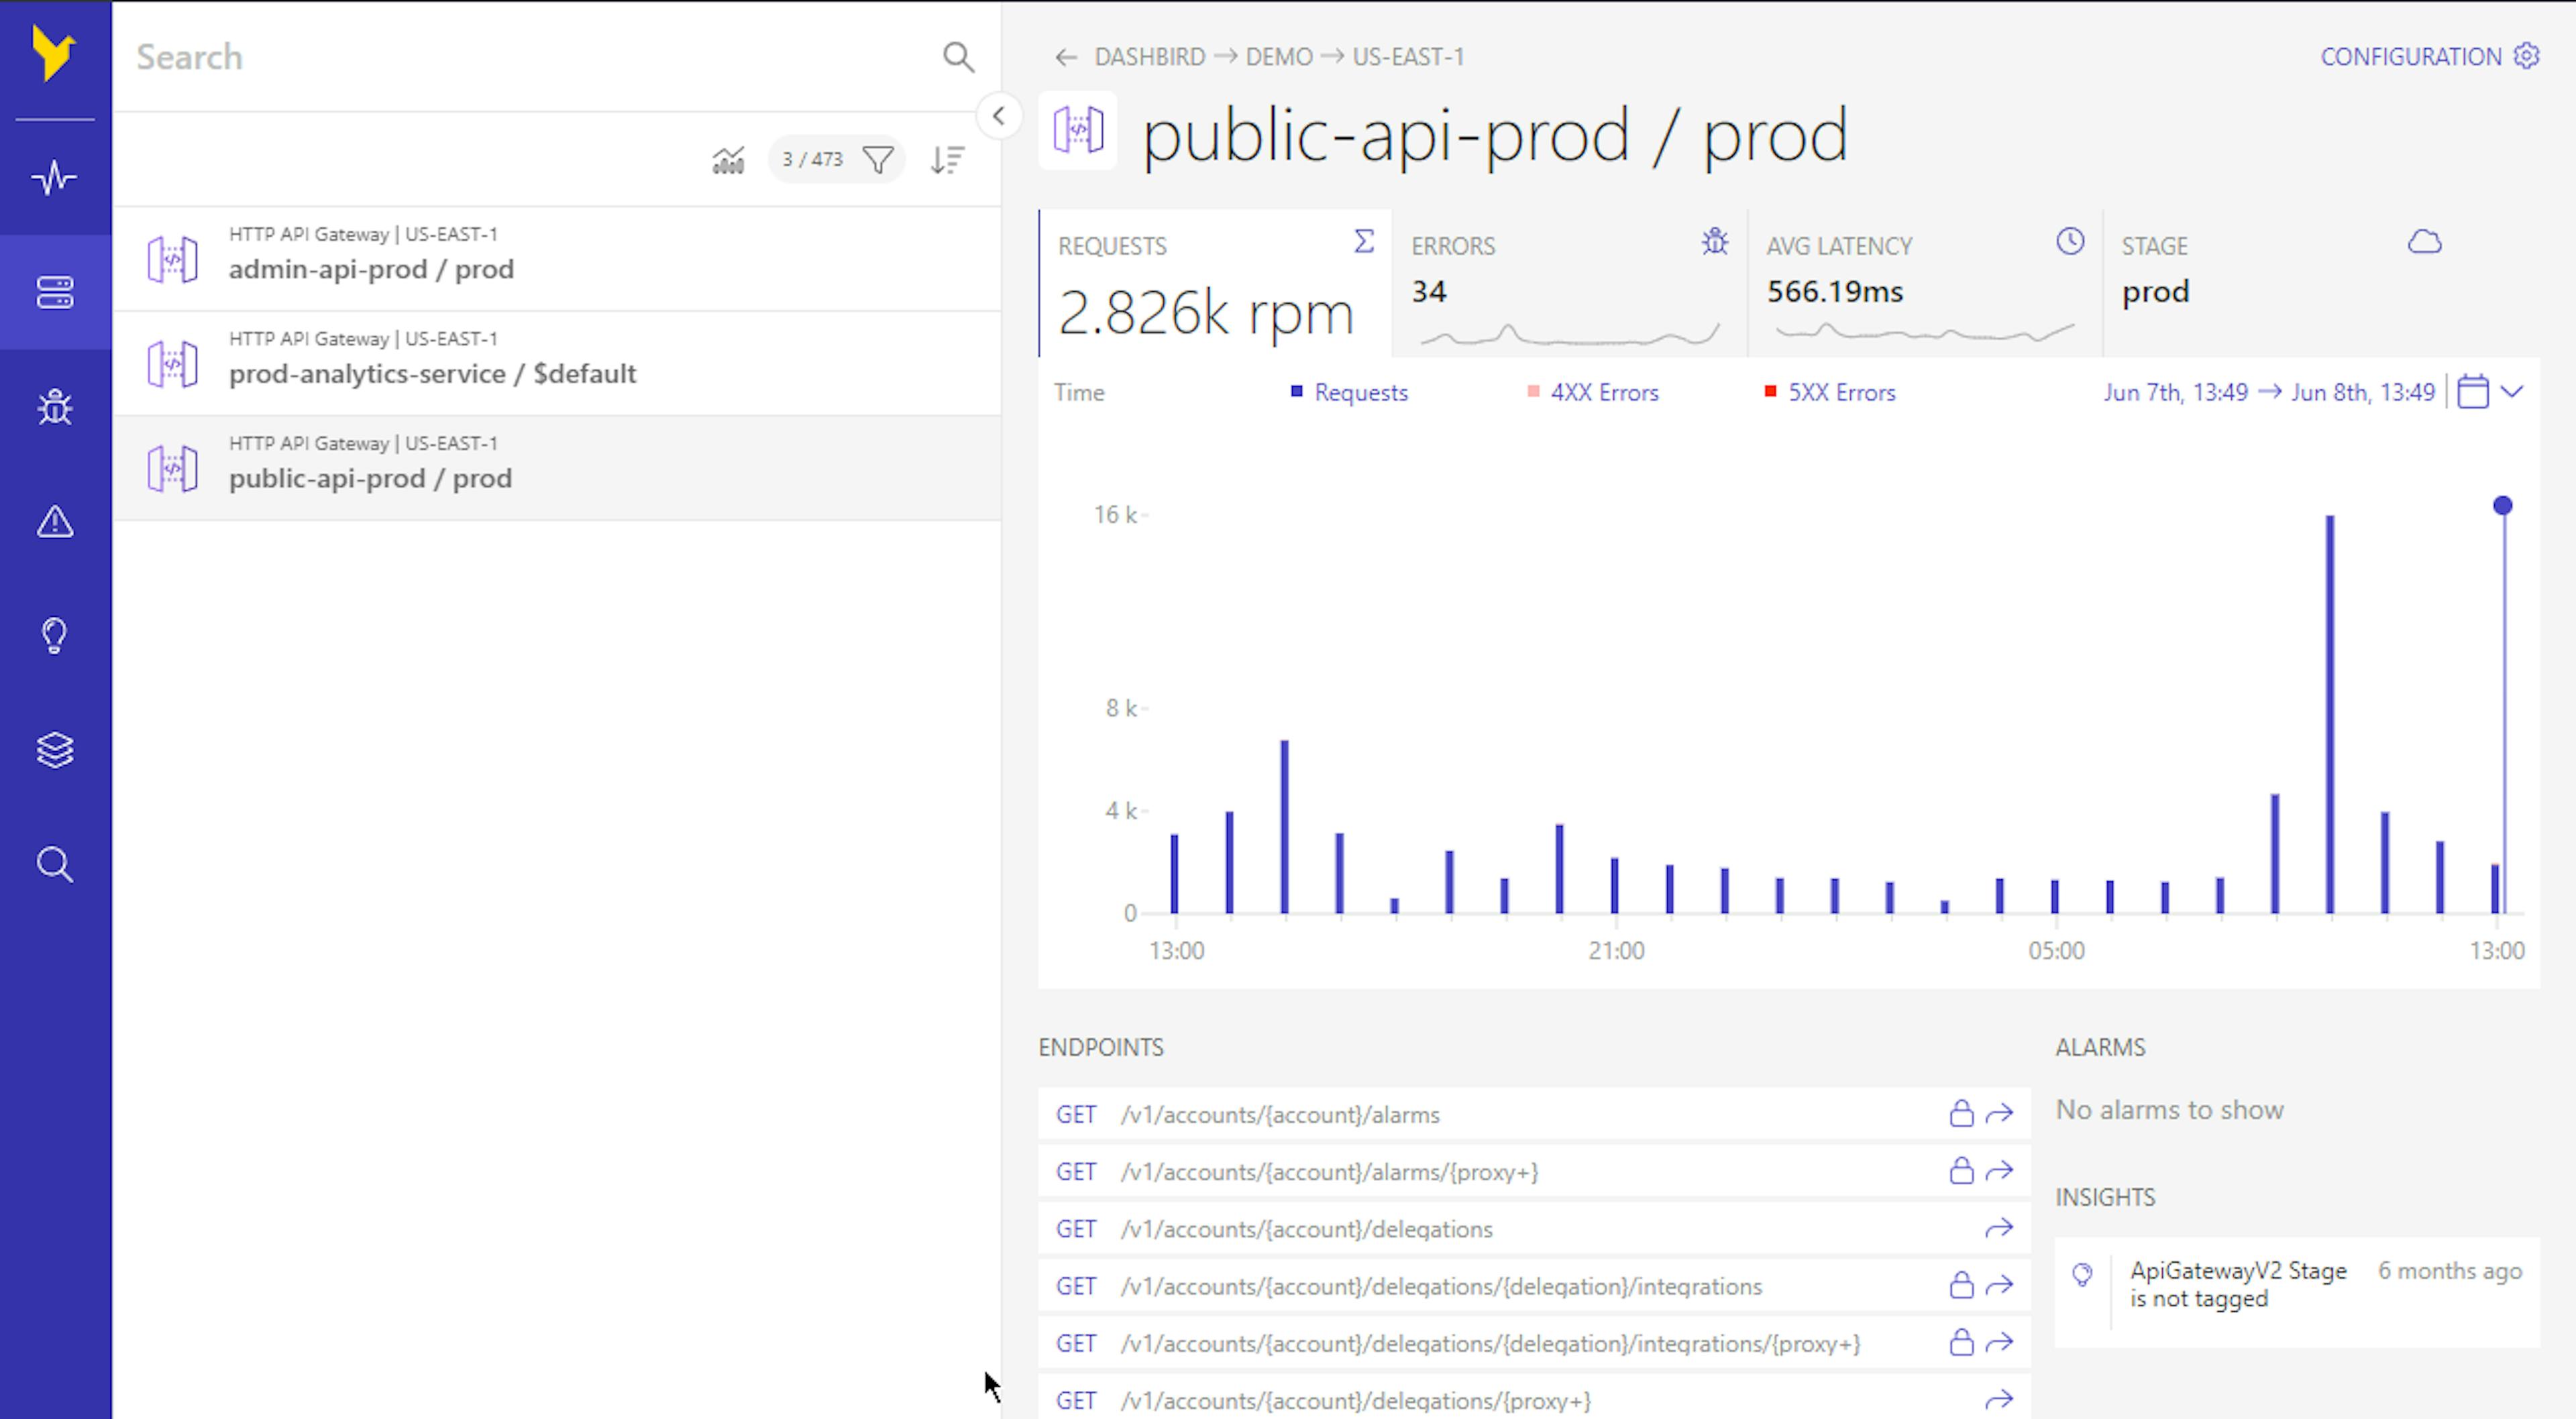Click the bug icon on Errors card
Viewport: 2576px width, 1419px height.
(1715, 242)
